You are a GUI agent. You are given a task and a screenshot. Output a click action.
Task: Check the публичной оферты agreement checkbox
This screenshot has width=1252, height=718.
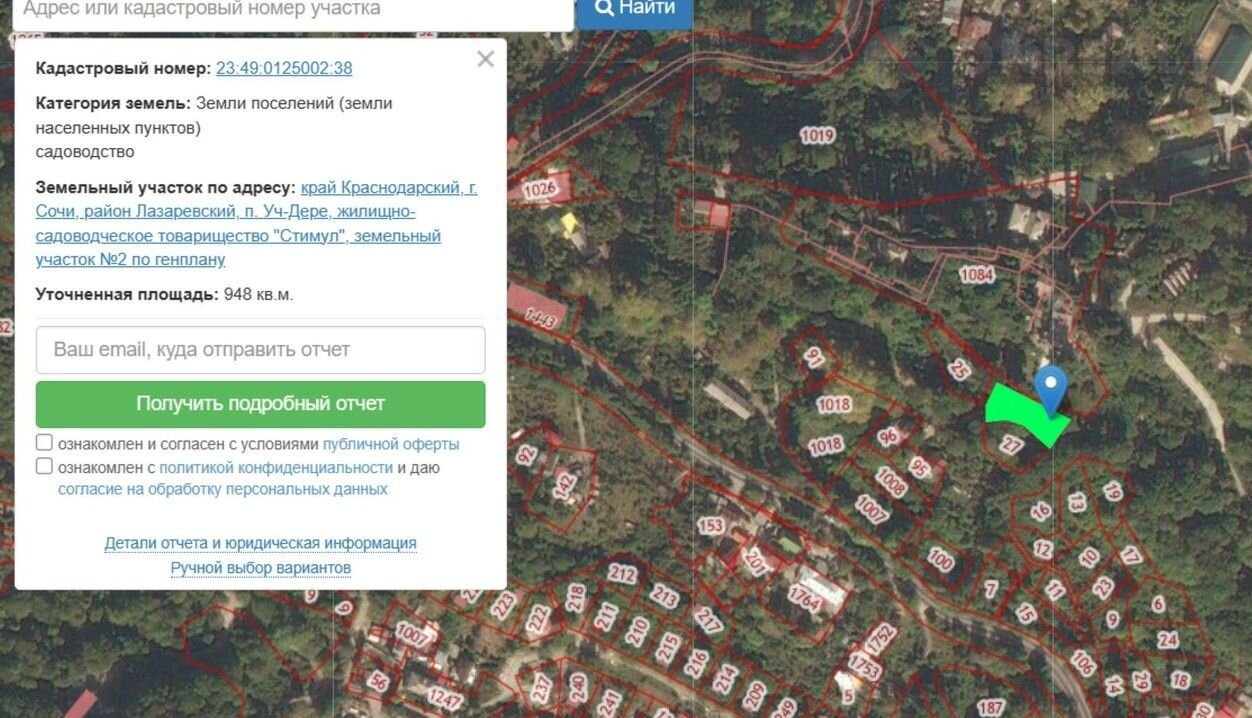point(44,443)
